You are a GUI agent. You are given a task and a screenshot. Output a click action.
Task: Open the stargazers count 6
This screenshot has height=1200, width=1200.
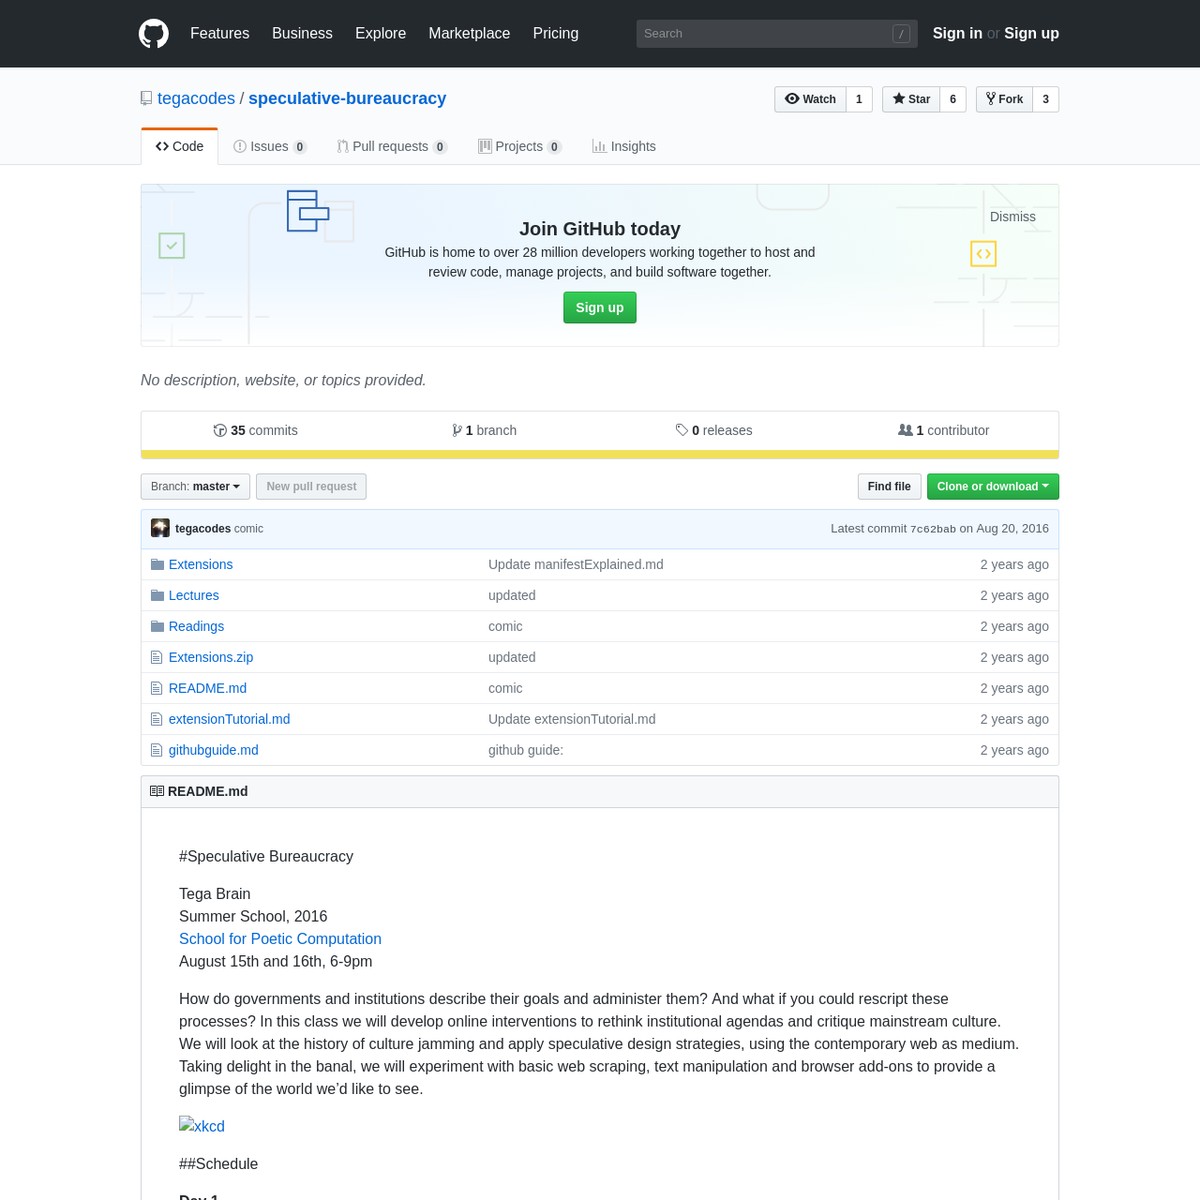pyautogui.click(x=953, y=99)
